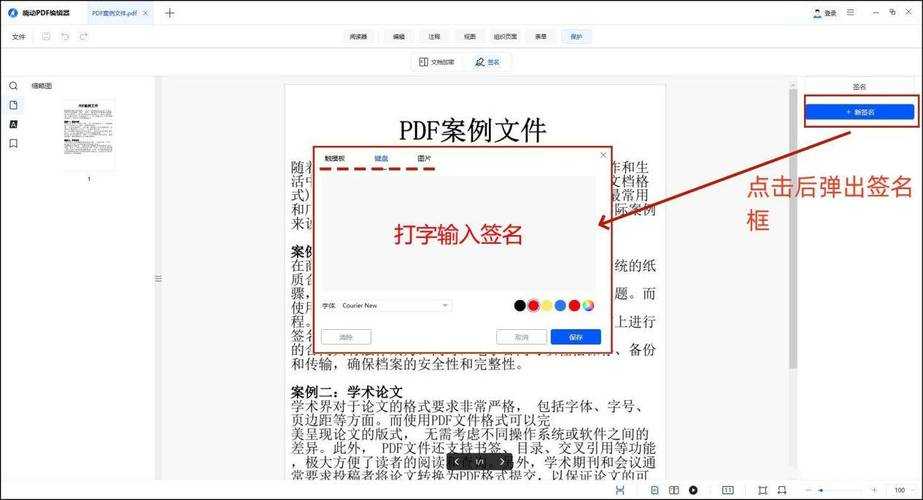Click the fit page icon in status bar

[763, 490]
